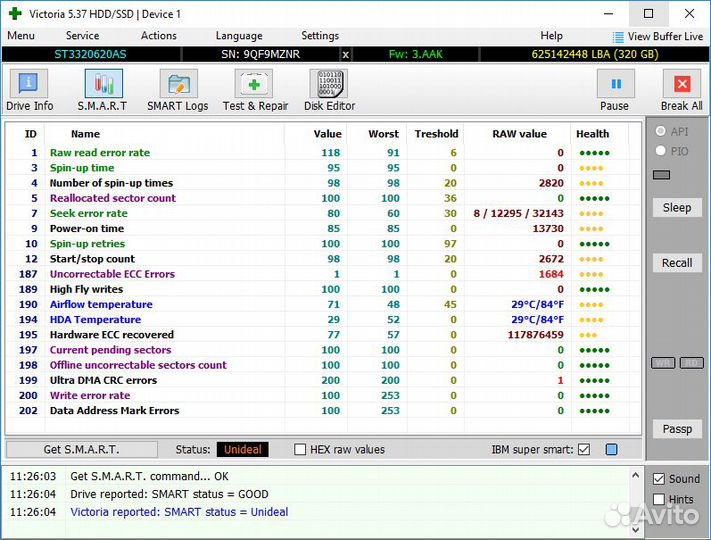Select the PIO radio button

(x=660, y=151)
